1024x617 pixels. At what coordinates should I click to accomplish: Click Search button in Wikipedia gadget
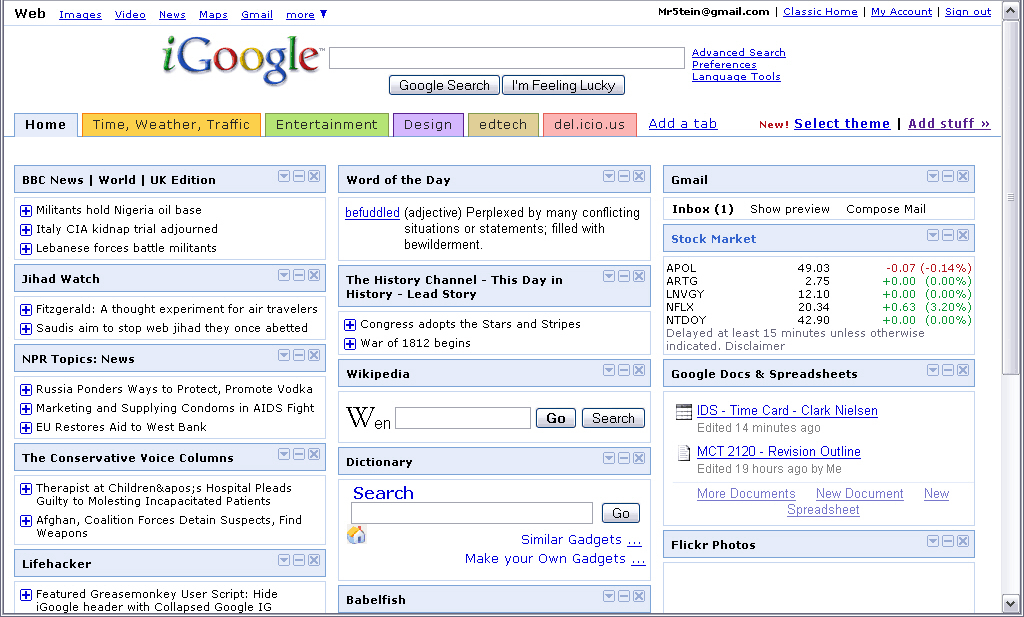pos(613,418)
